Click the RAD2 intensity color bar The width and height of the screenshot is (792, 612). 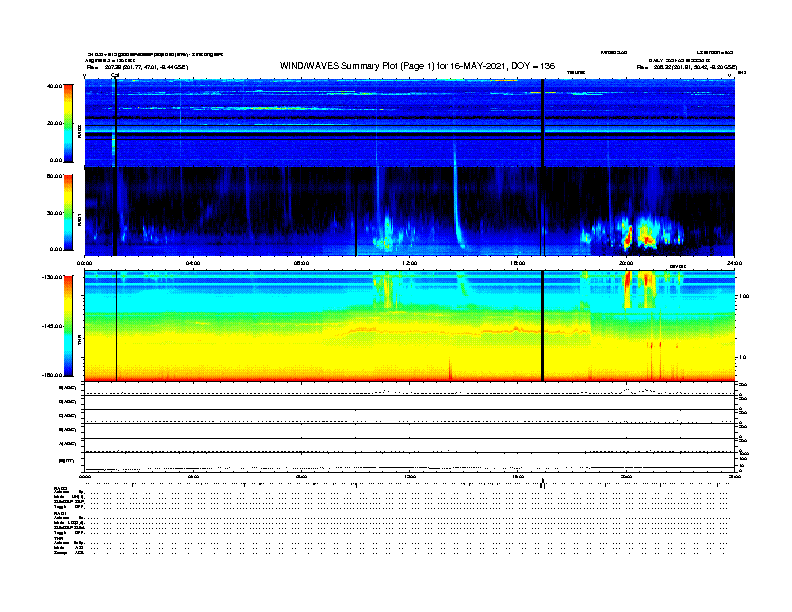coord(68,123)
